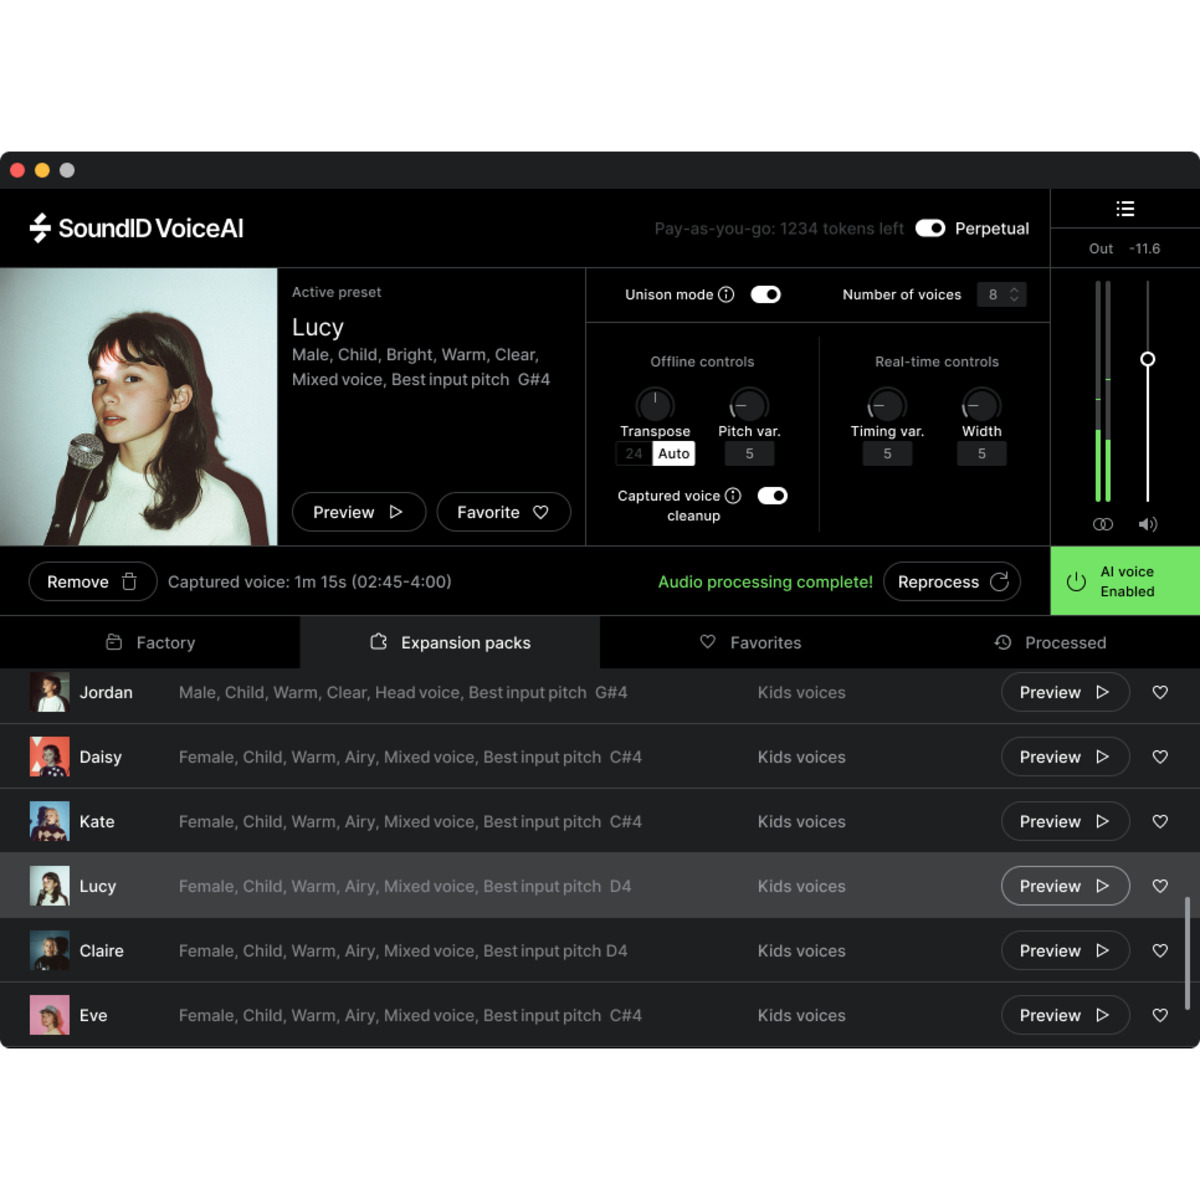Viewport: 1200px width, 1200px height.
Task: Click the Timing var. knob
Action: point(887,404)
